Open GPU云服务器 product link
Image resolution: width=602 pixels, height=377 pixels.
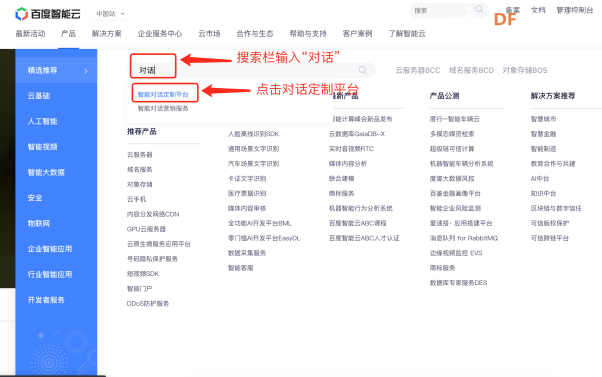(146, 229)
